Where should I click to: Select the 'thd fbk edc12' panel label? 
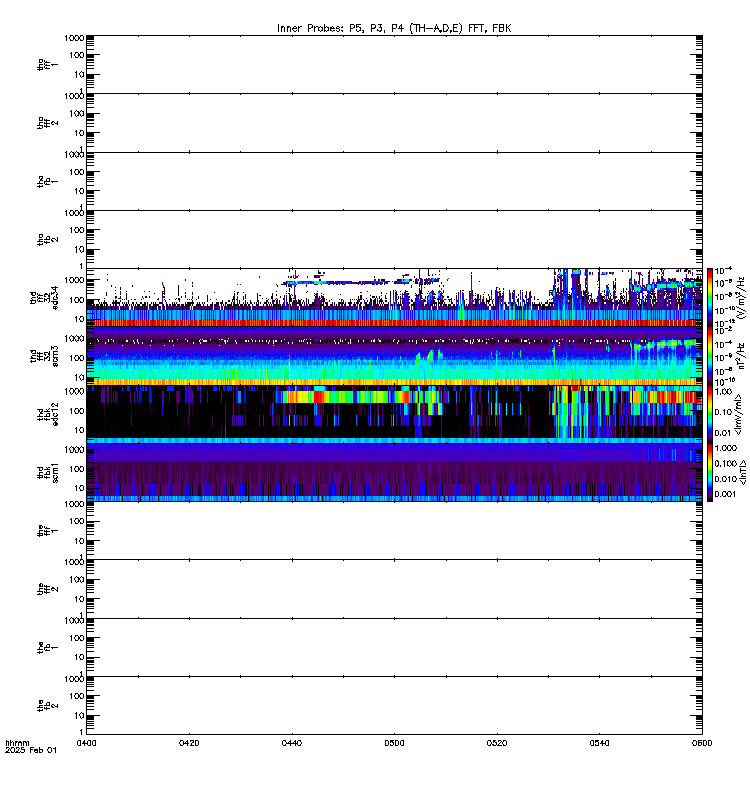pos(48,414)
